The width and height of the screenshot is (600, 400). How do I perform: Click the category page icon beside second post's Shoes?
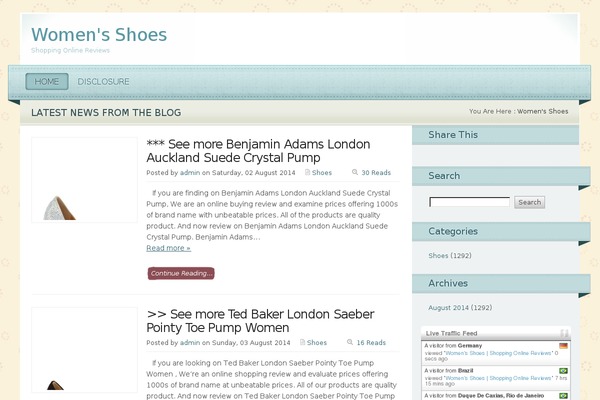coord(301,343)
